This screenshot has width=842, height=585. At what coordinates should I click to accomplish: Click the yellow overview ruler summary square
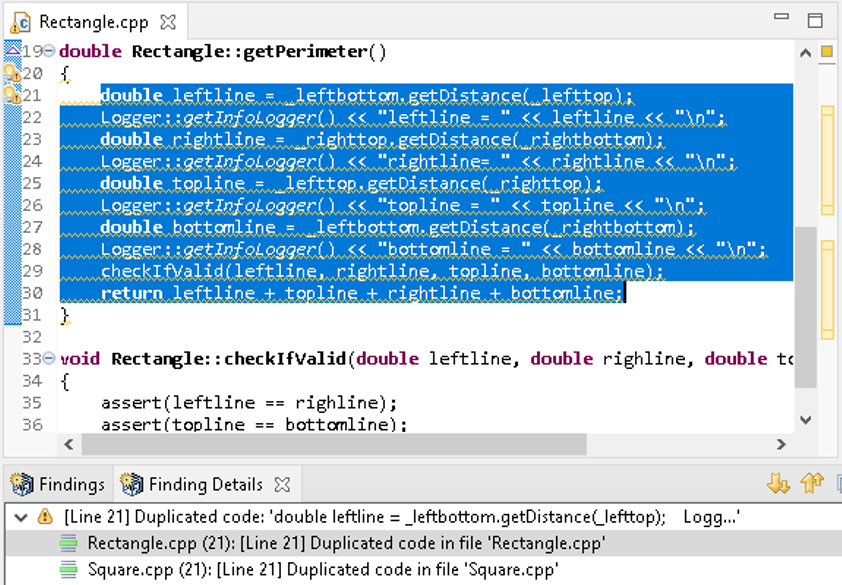pyautogui.click(x=827, y=52)
